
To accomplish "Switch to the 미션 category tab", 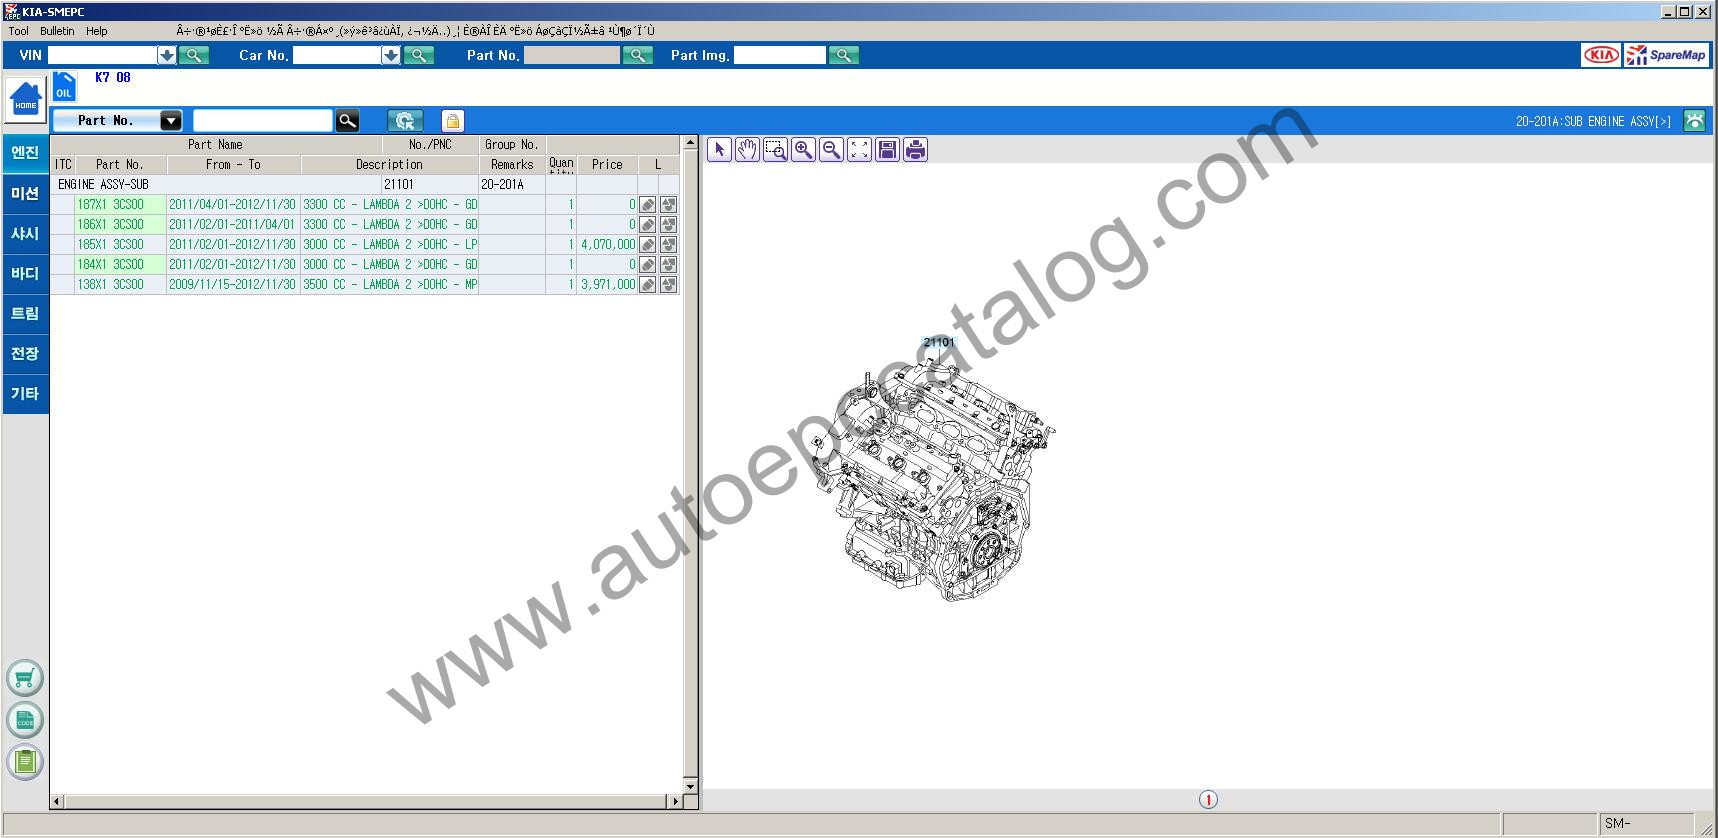I will (25, 193).
